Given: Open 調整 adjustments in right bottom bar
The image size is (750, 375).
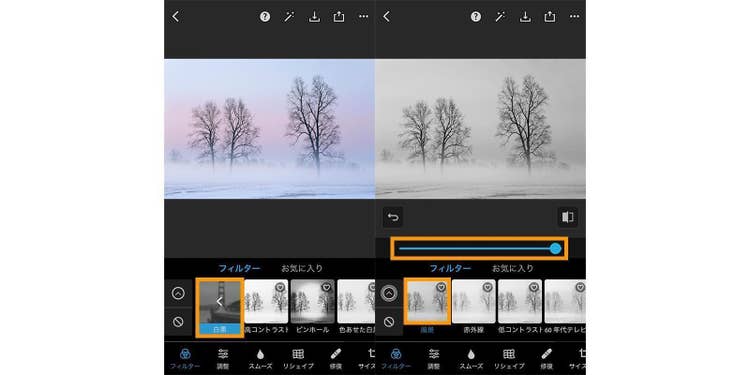Looking at the screenshot, I should click(x=434, y=360).
